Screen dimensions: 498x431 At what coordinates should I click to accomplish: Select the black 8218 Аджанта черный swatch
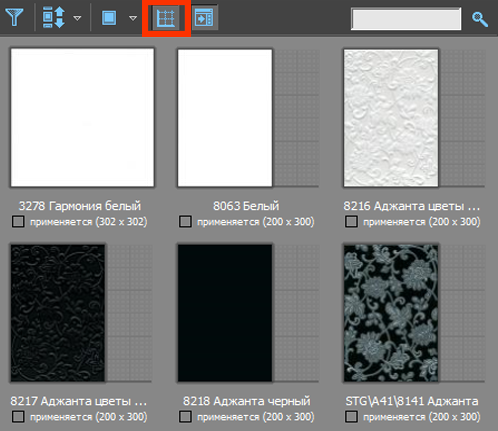[225, 313]
